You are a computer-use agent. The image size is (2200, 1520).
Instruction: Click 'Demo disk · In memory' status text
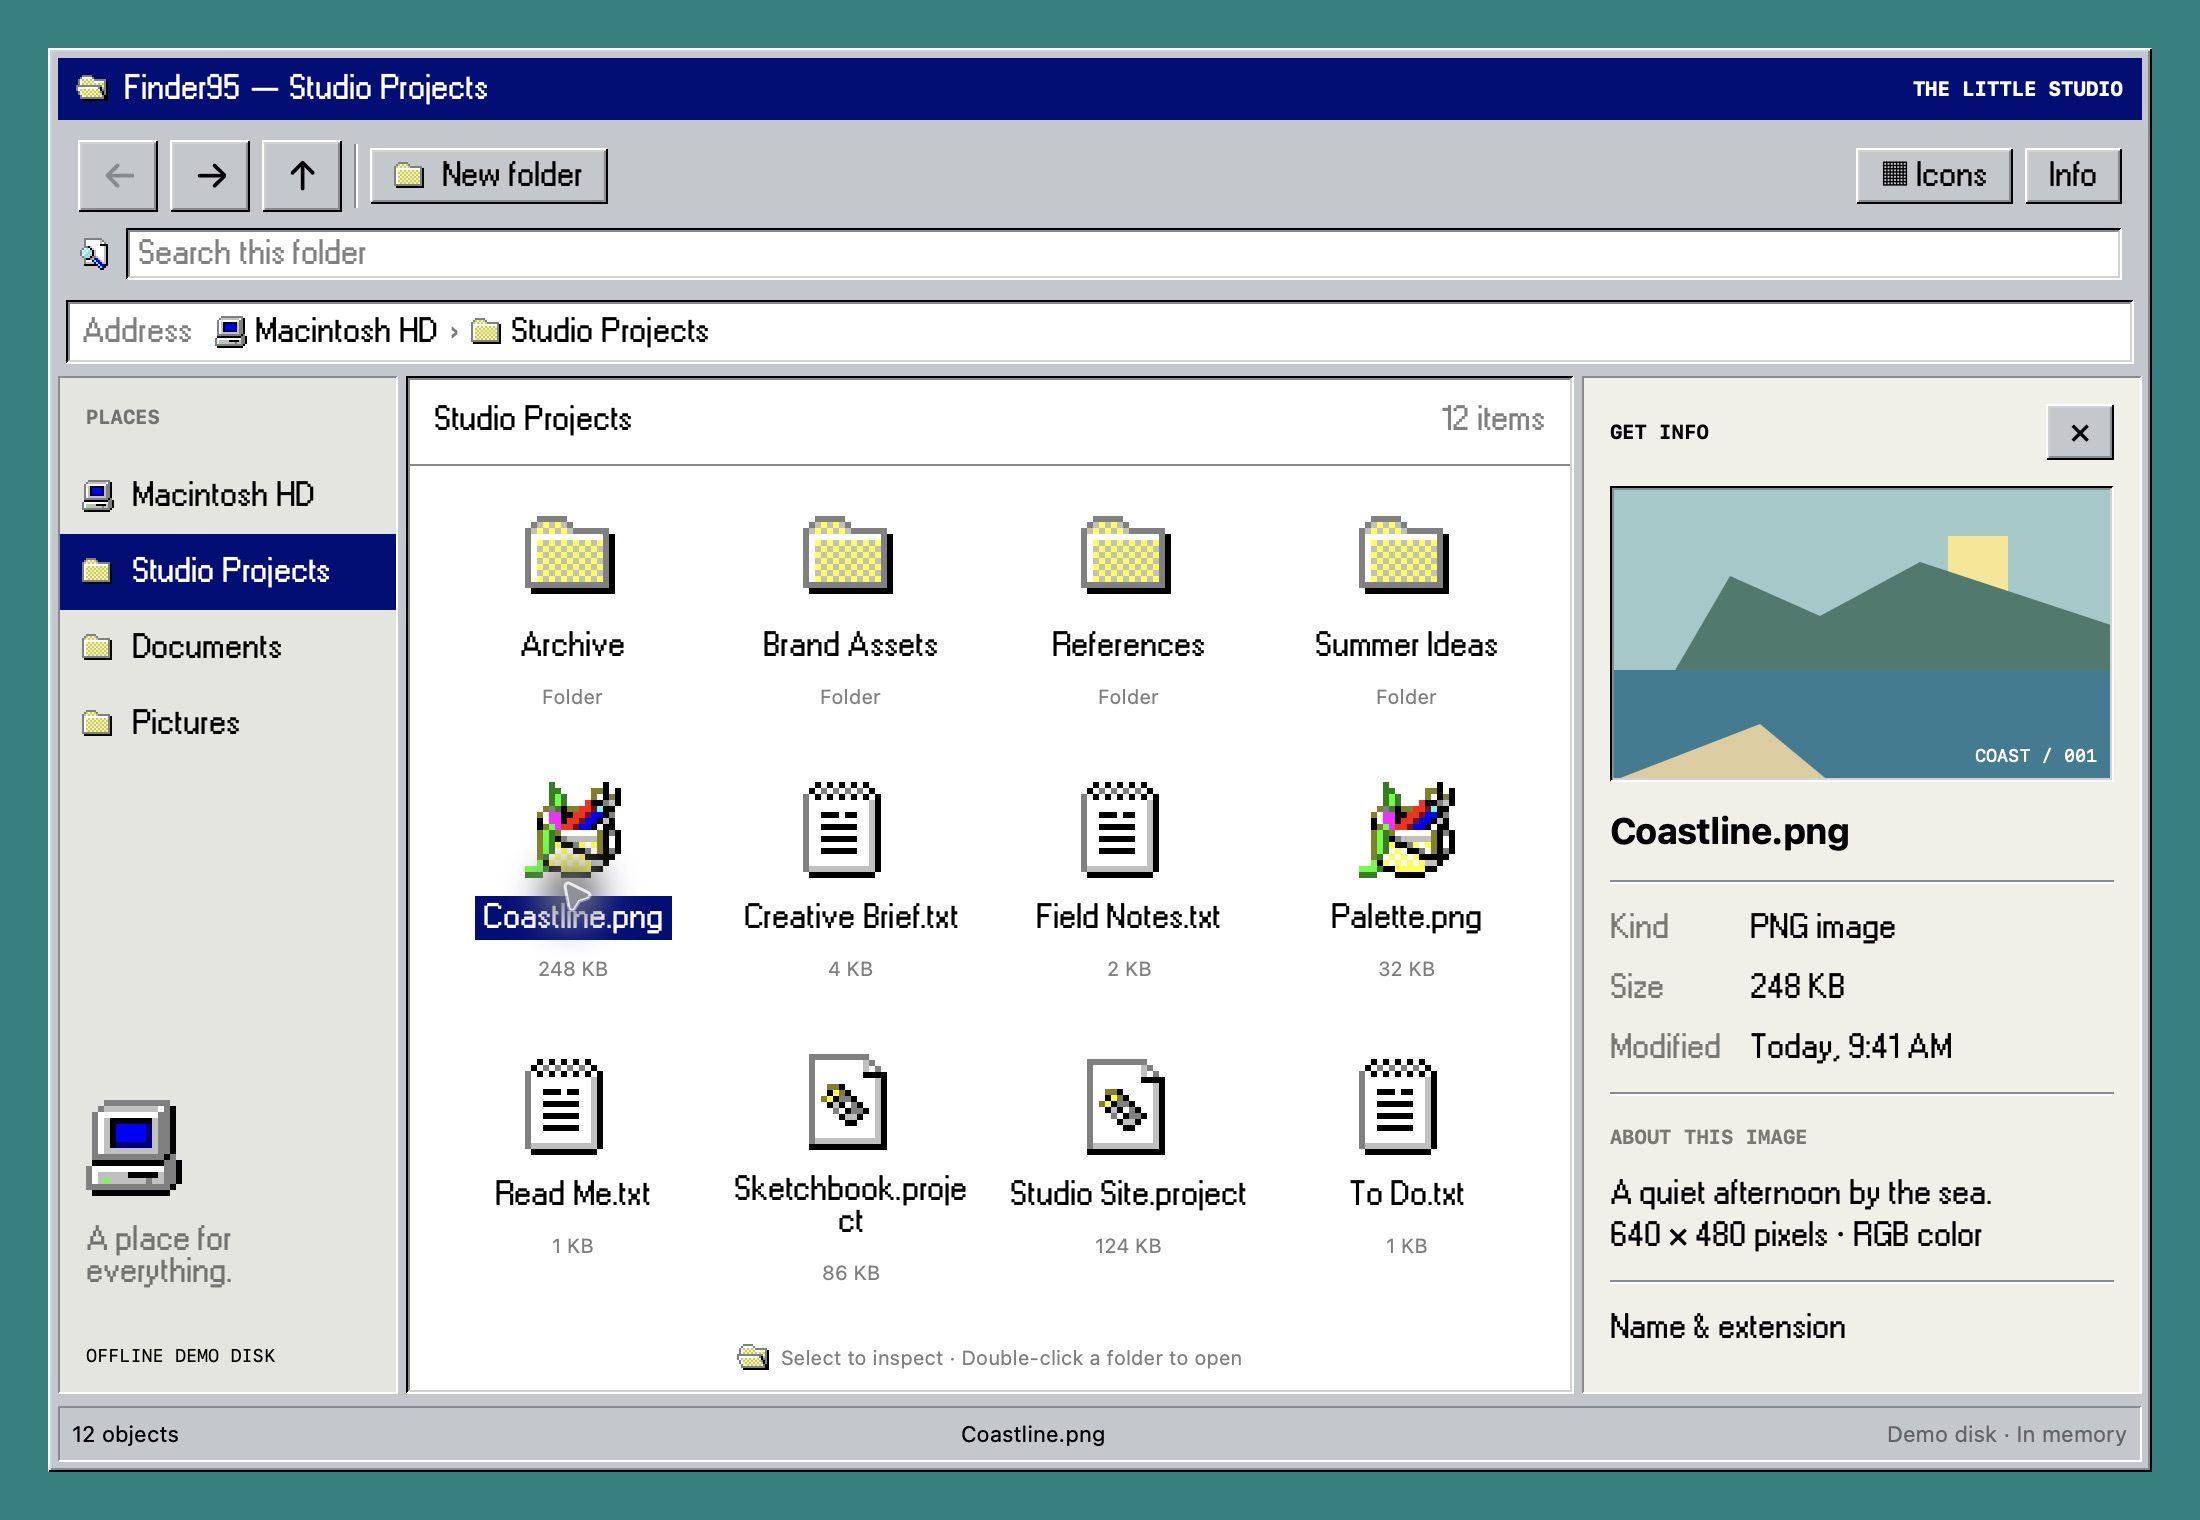tap(2006, 1434)
